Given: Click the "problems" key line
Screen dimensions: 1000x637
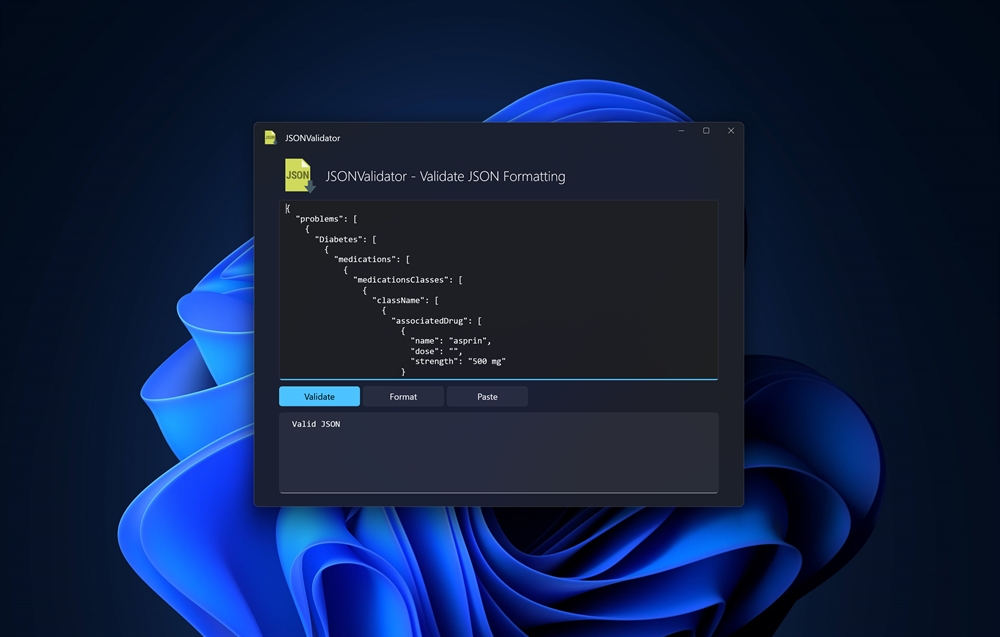Looking at the screenshot, I should tap(327, 219).
